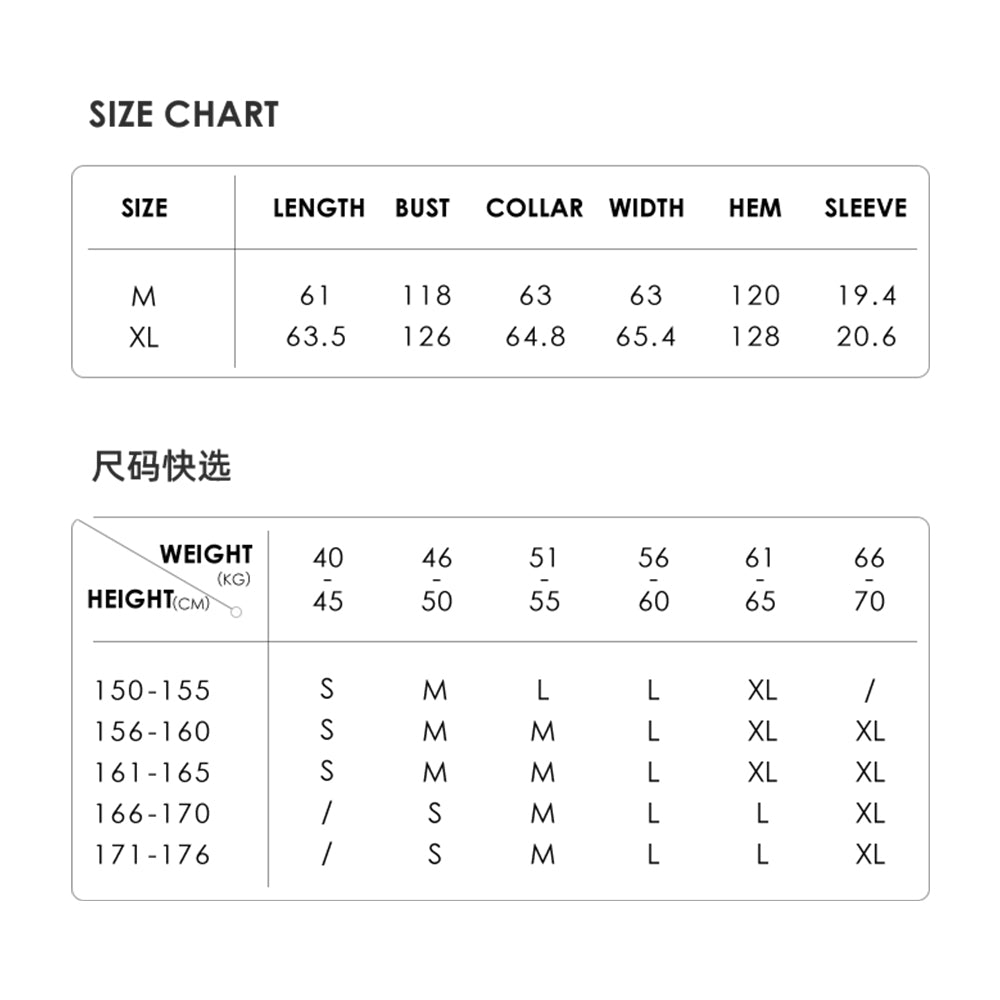This screenshot has width=1000, height=1000.
Task: Select the LENGTH column header
Action: (319, 208)
